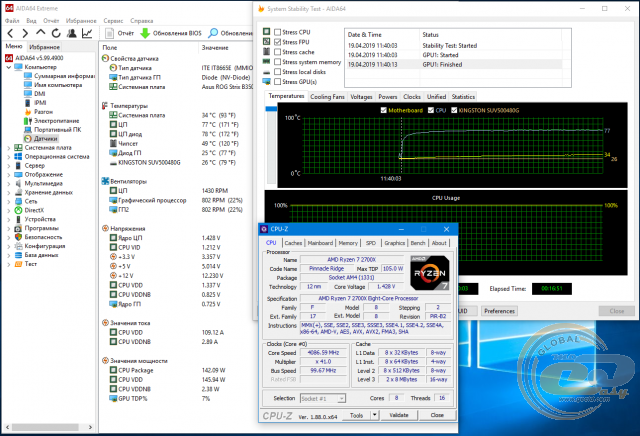
Task: Enable the Stress local disks checkbox
Action: click(x=278, y=71)
